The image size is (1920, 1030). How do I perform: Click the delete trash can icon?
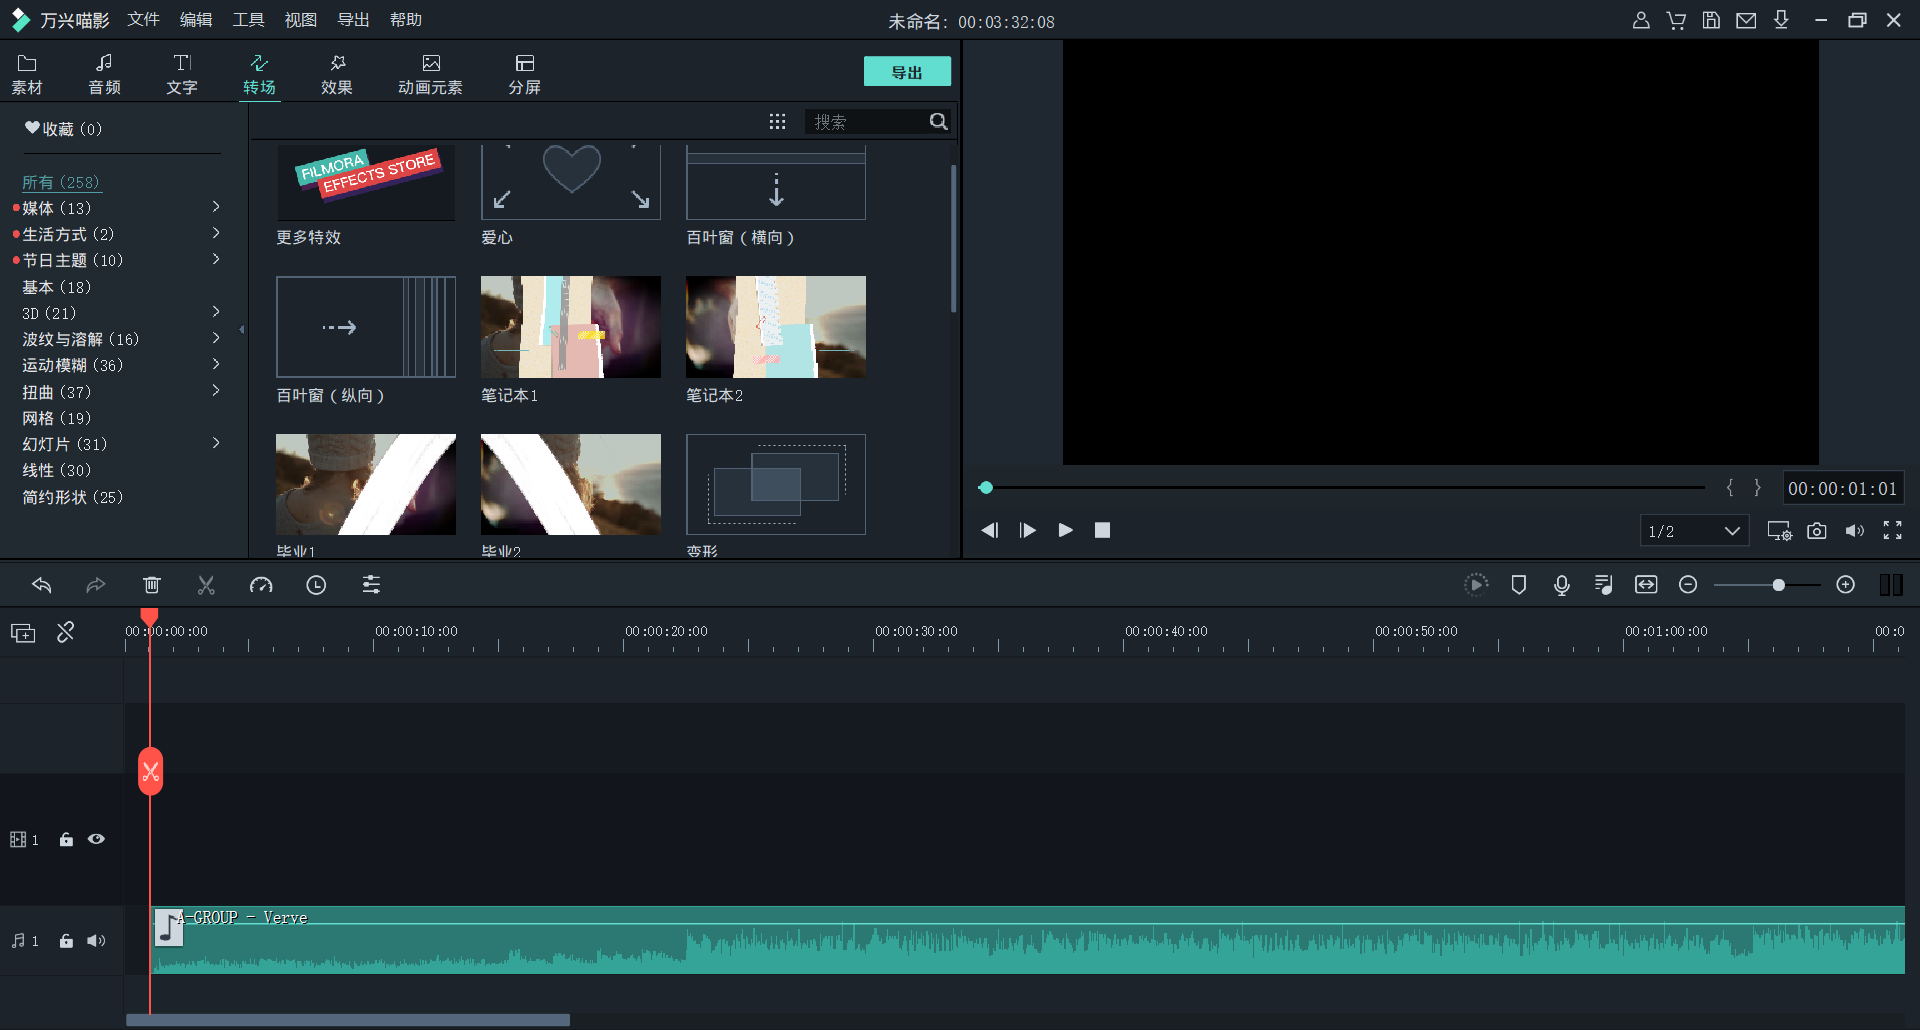tap(152, 585)
